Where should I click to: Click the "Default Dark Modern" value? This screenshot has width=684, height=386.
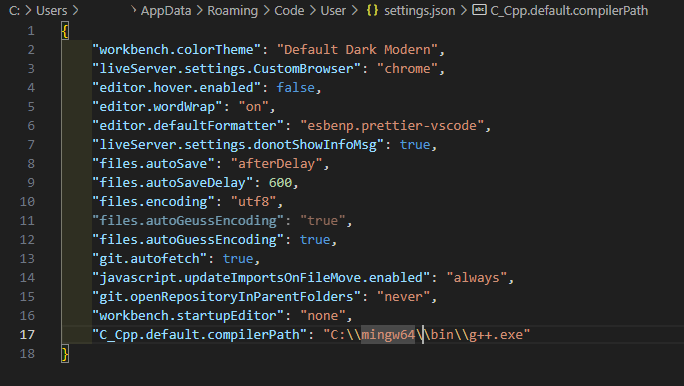tap(357, 50)
